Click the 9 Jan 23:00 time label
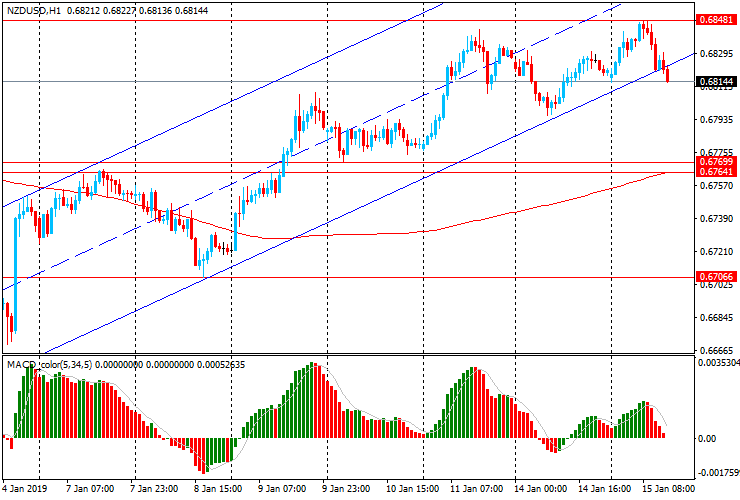Screen dimensions: 740x500 tap(345, 490)
